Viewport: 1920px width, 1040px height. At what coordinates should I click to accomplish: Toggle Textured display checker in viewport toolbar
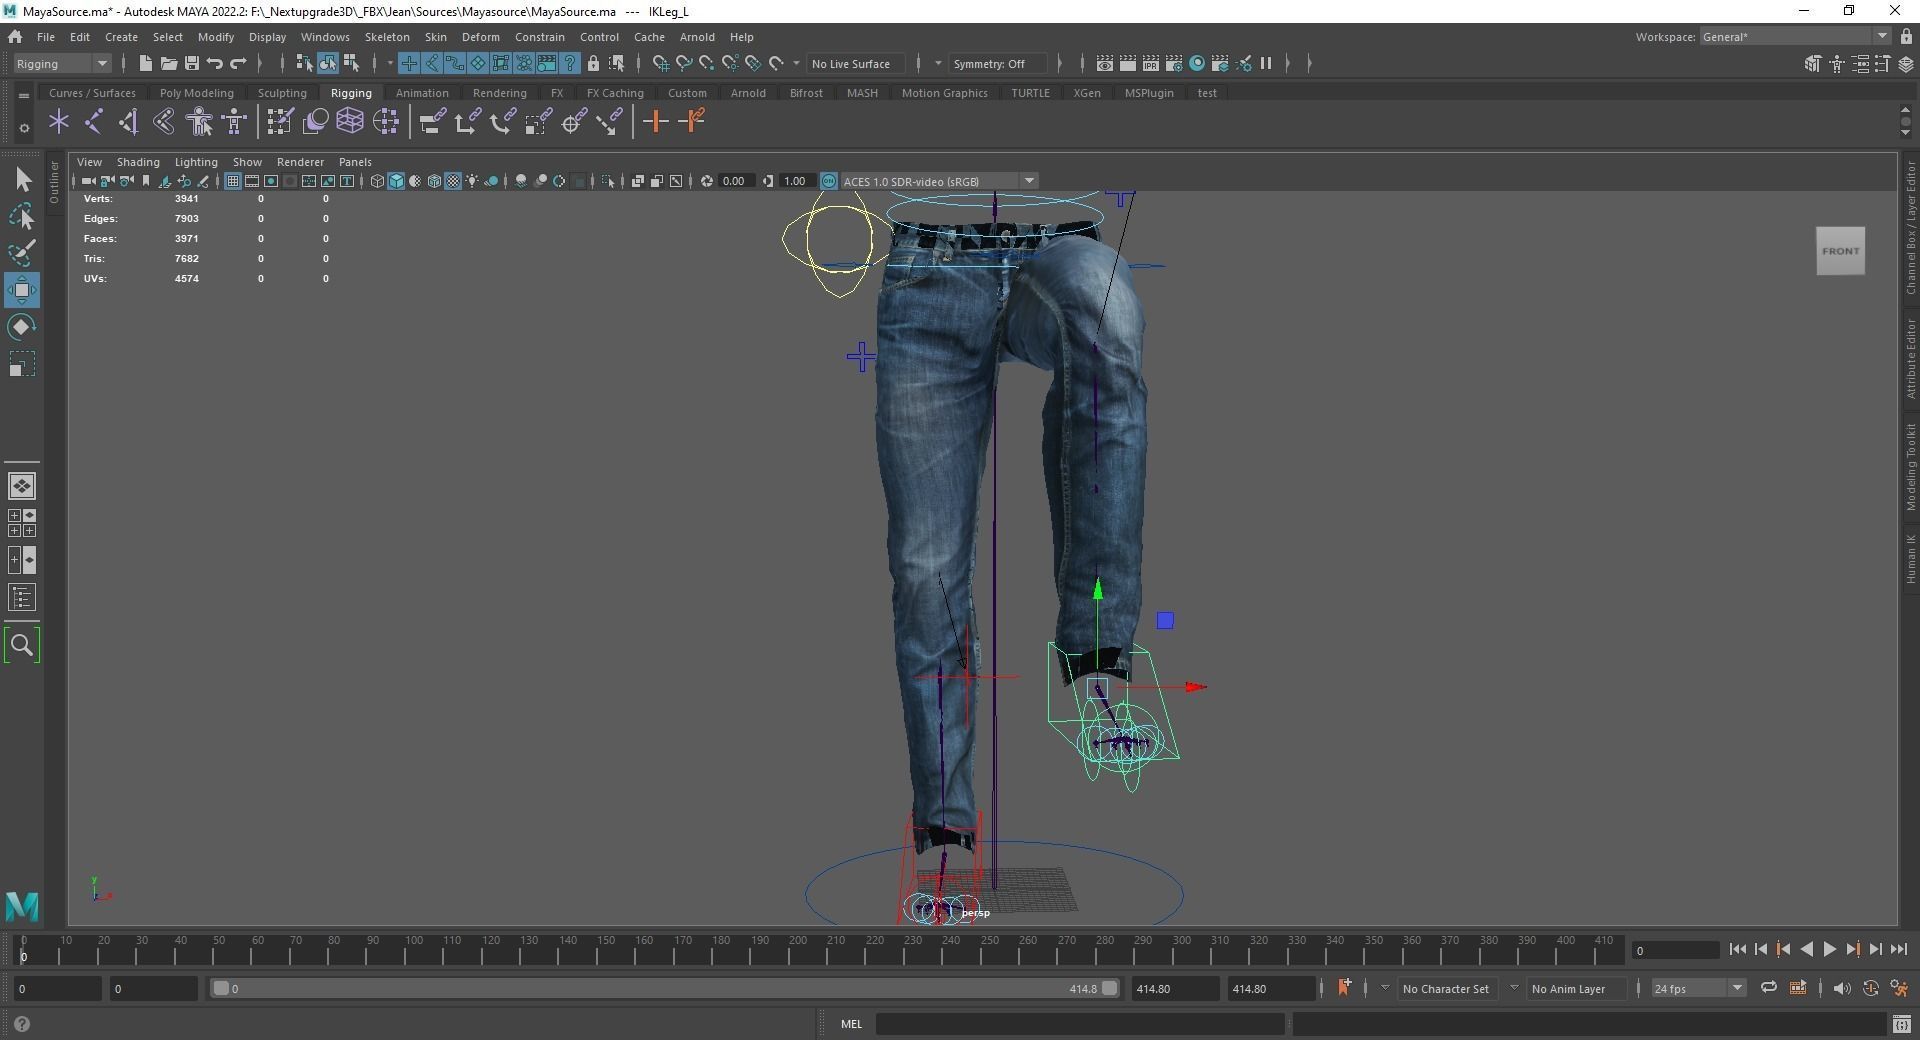click(453, 181)
